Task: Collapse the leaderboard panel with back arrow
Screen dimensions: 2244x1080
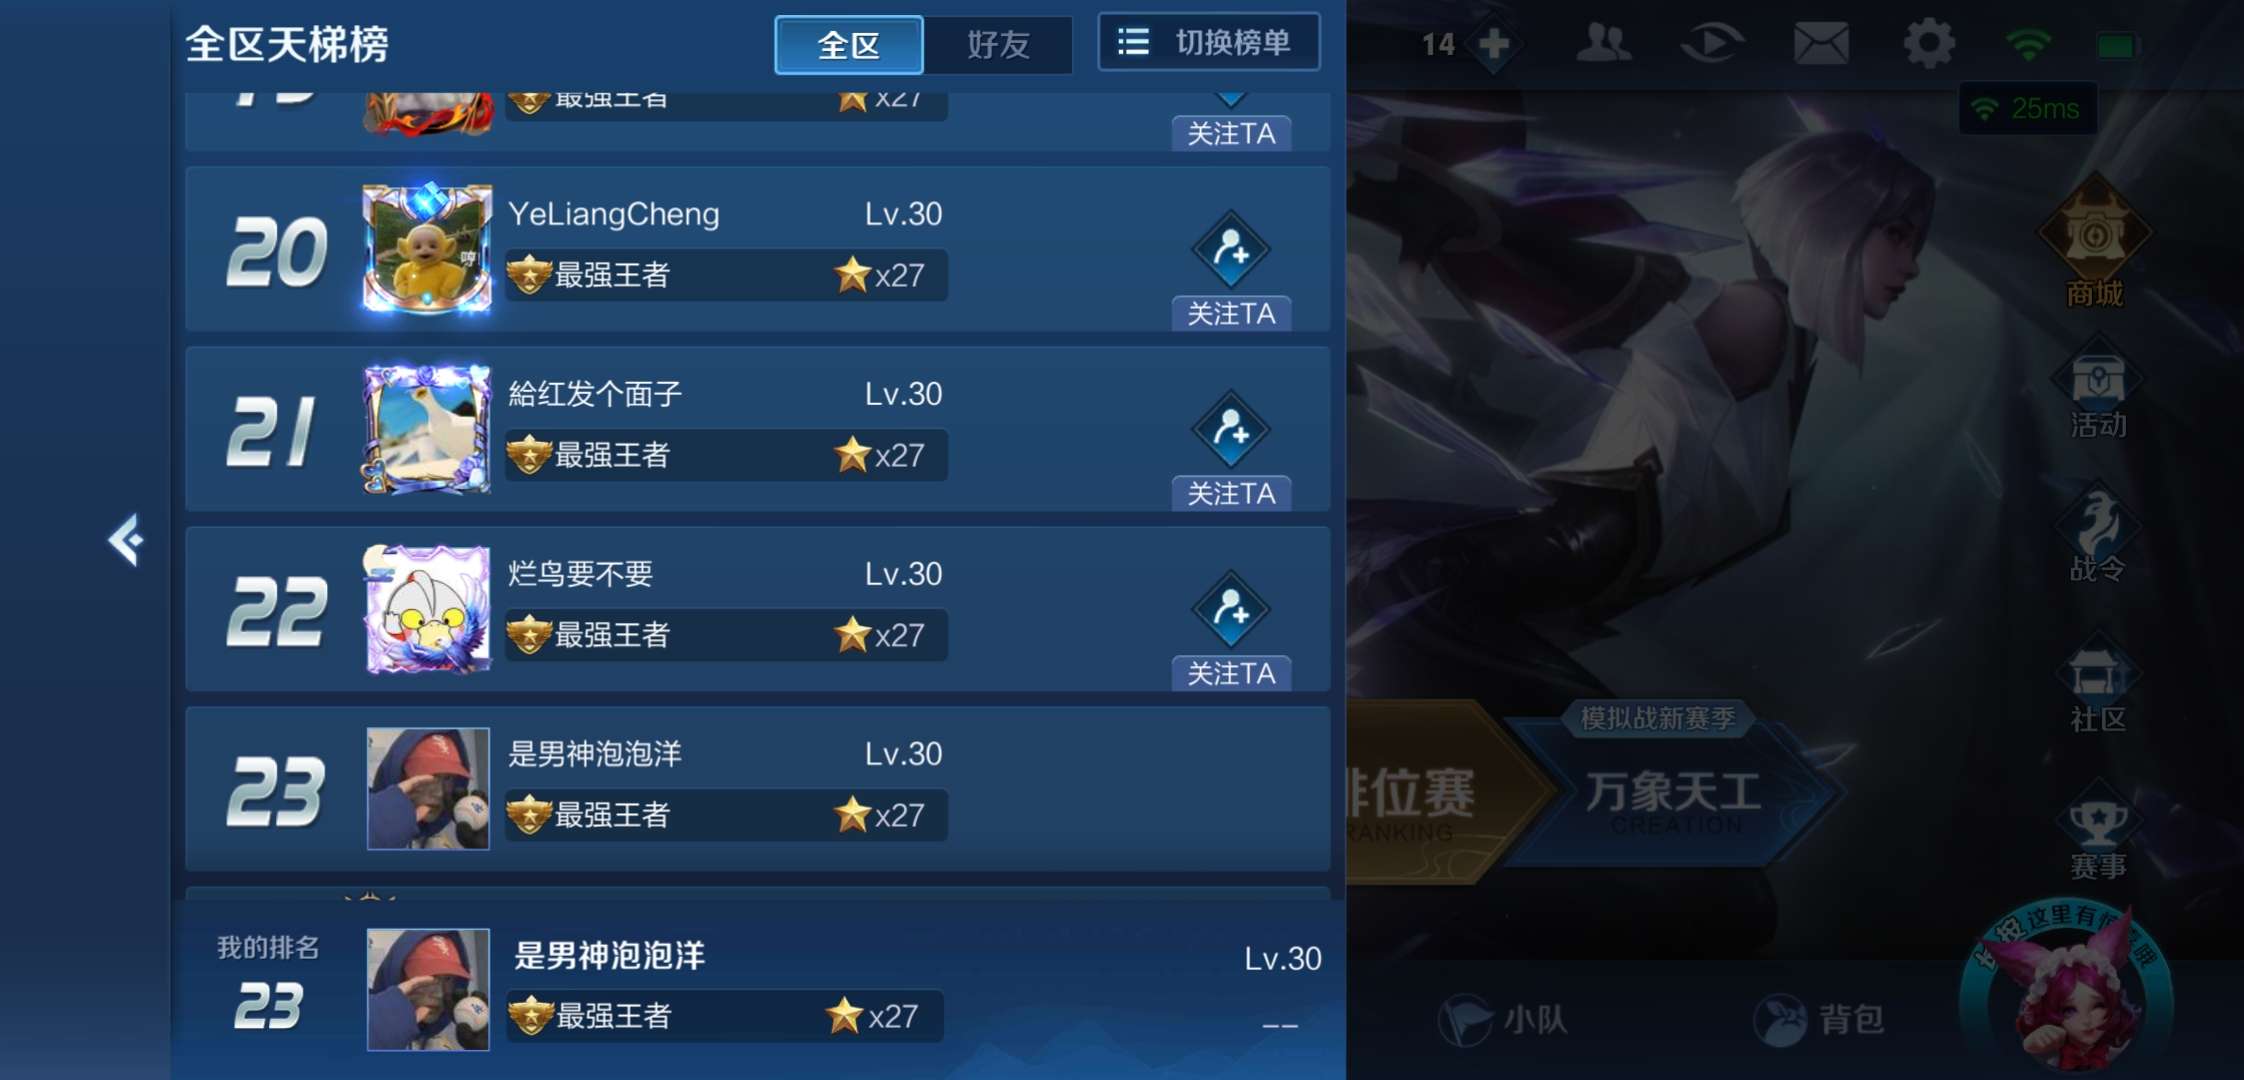Action: pyautogui.click(x=126, y=541)
